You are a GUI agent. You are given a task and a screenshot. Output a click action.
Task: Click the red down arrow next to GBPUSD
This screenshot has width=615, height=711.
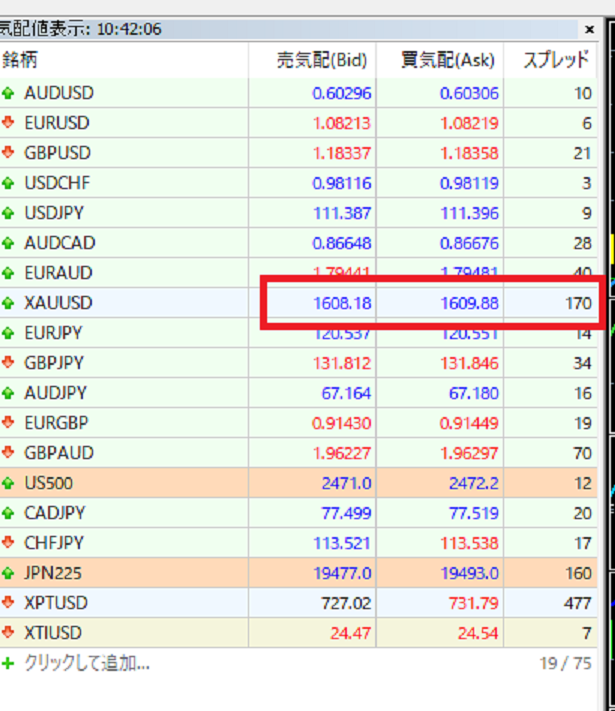pyautogui.click(x=9, y=153)
